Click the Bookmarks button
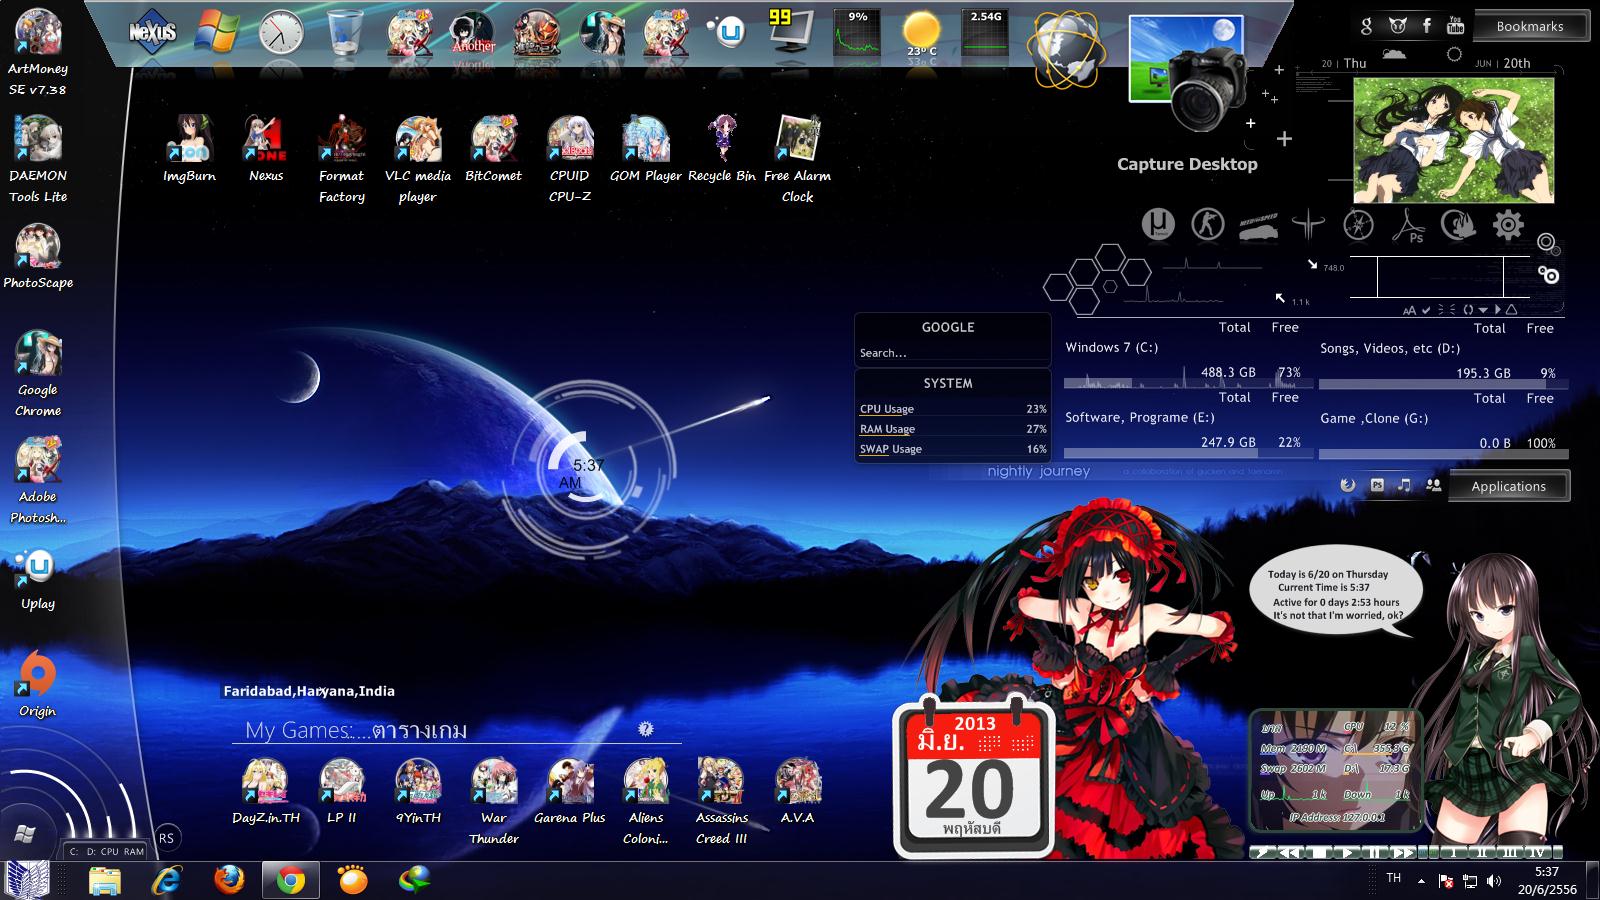 coord(1530,26)
